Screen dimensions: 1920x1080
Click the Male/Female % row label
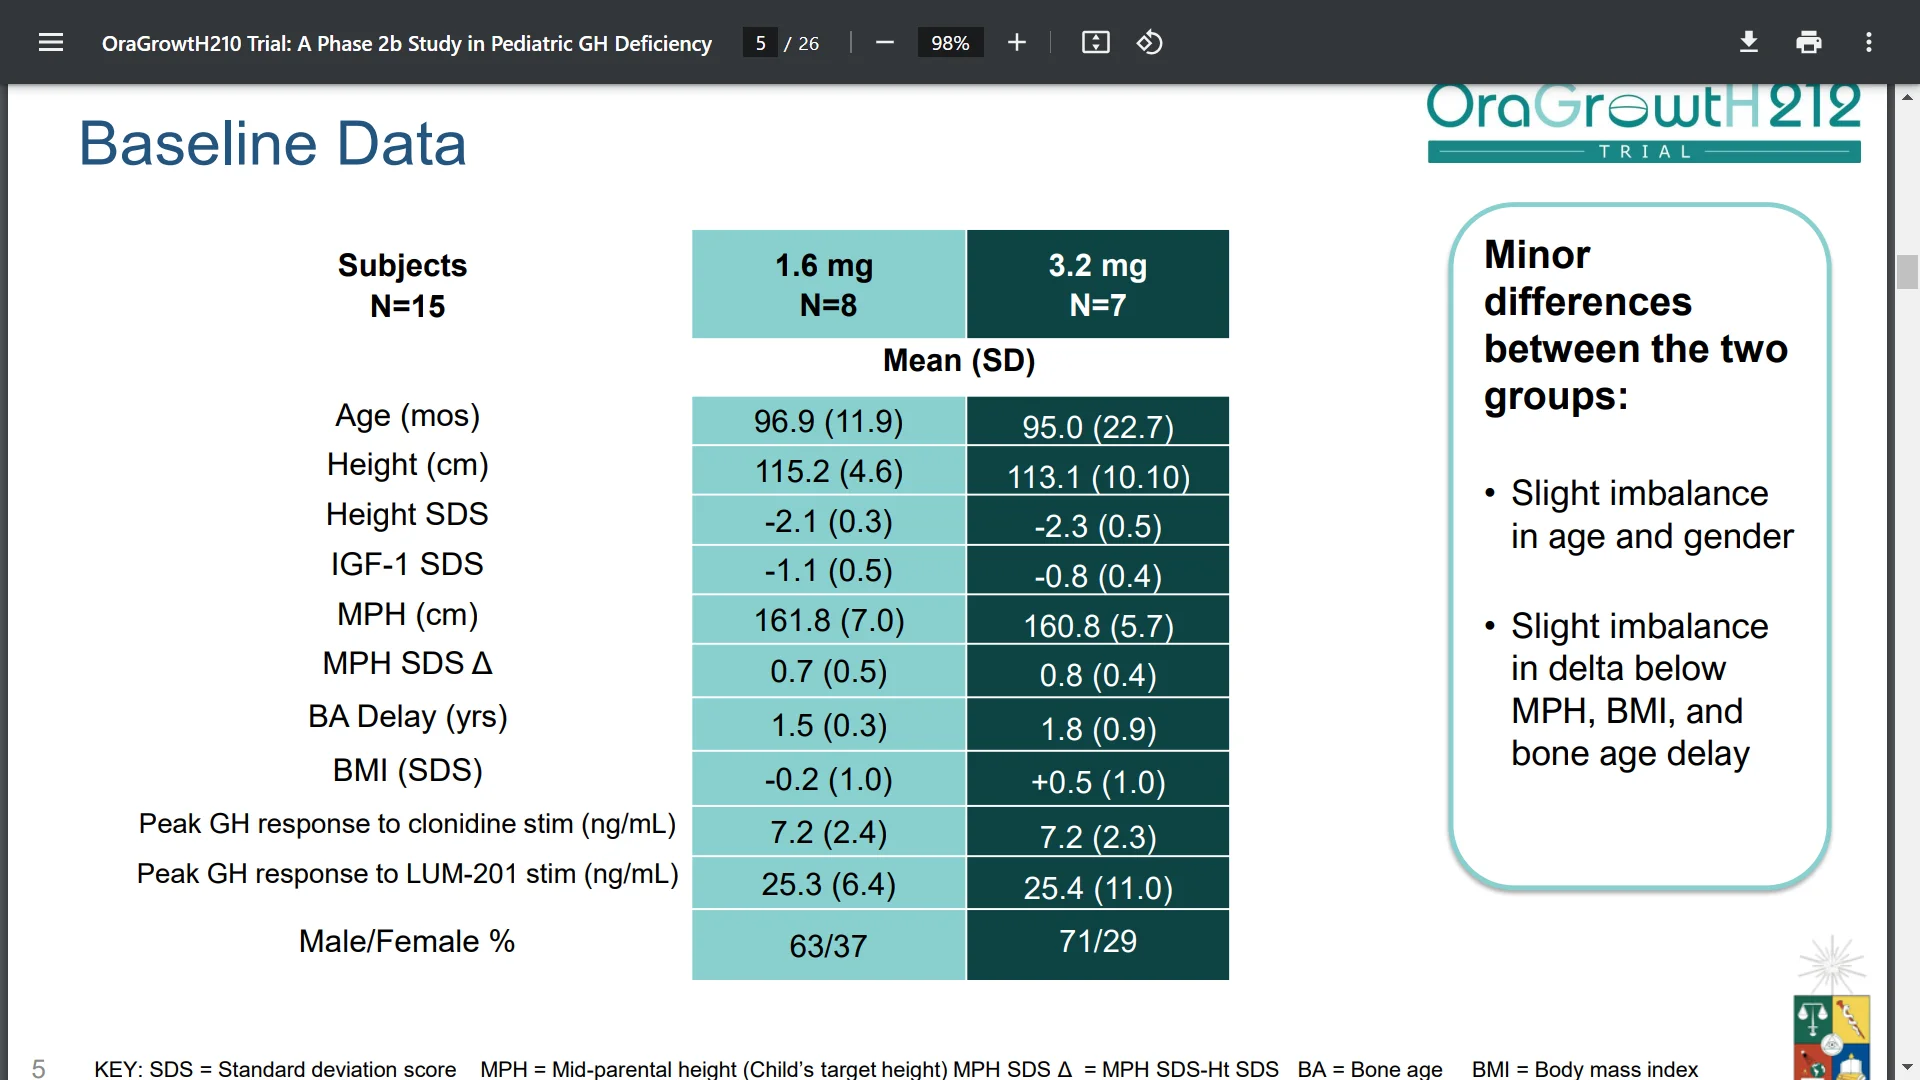click(407, 941)
